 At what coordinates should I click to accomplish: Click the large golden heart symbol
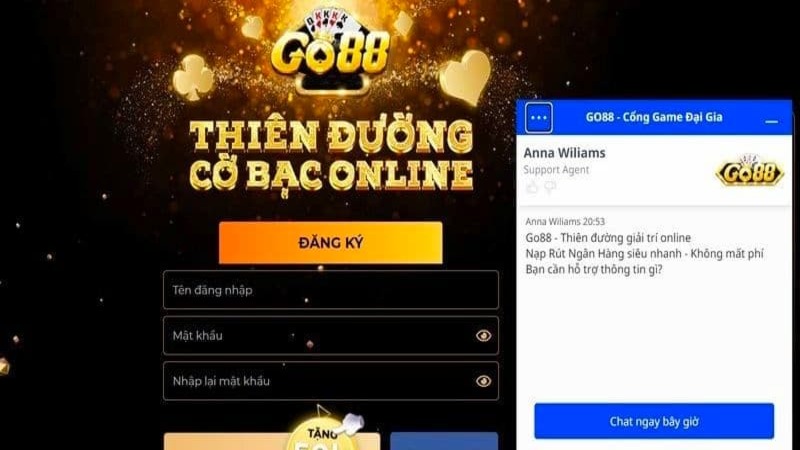coord(465,78)
